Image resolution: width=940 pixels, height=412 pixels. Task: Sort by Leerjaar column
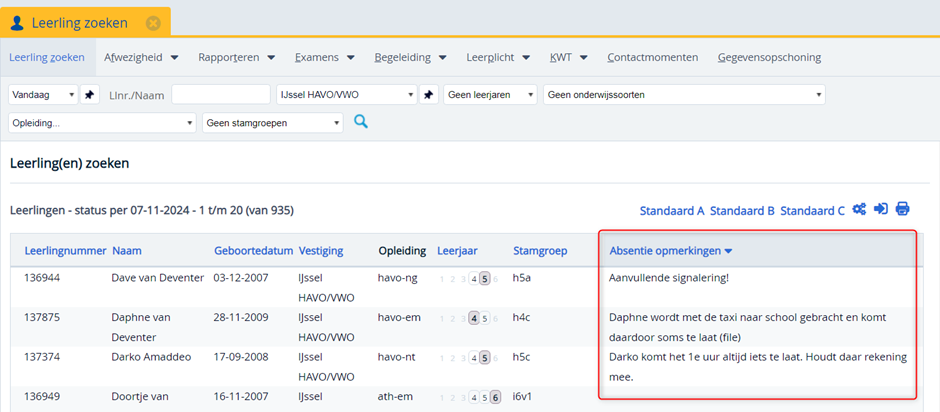[457, 251]
